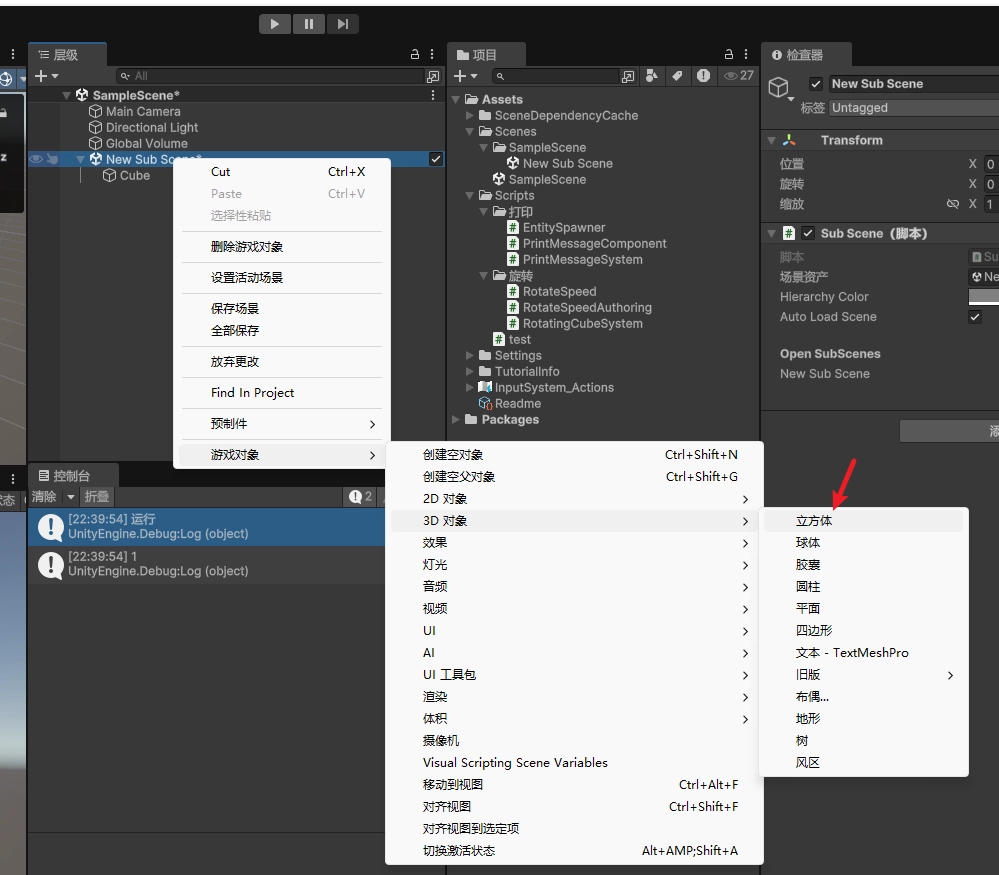Screen dimensions: 999x875
Task: Click the Search by Label tag icon
Action: coord(677,76)
